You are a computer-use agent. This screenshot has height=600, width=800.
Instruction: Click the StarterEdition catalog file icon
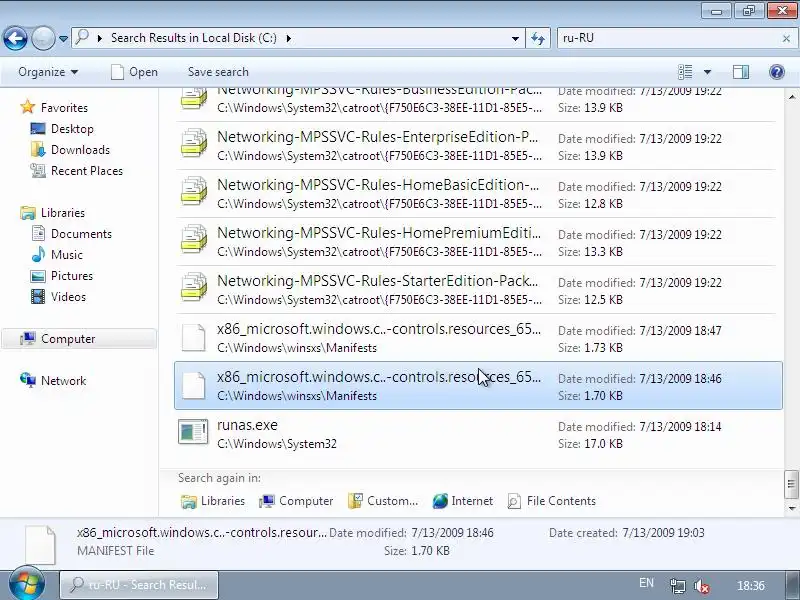point(194,288)
